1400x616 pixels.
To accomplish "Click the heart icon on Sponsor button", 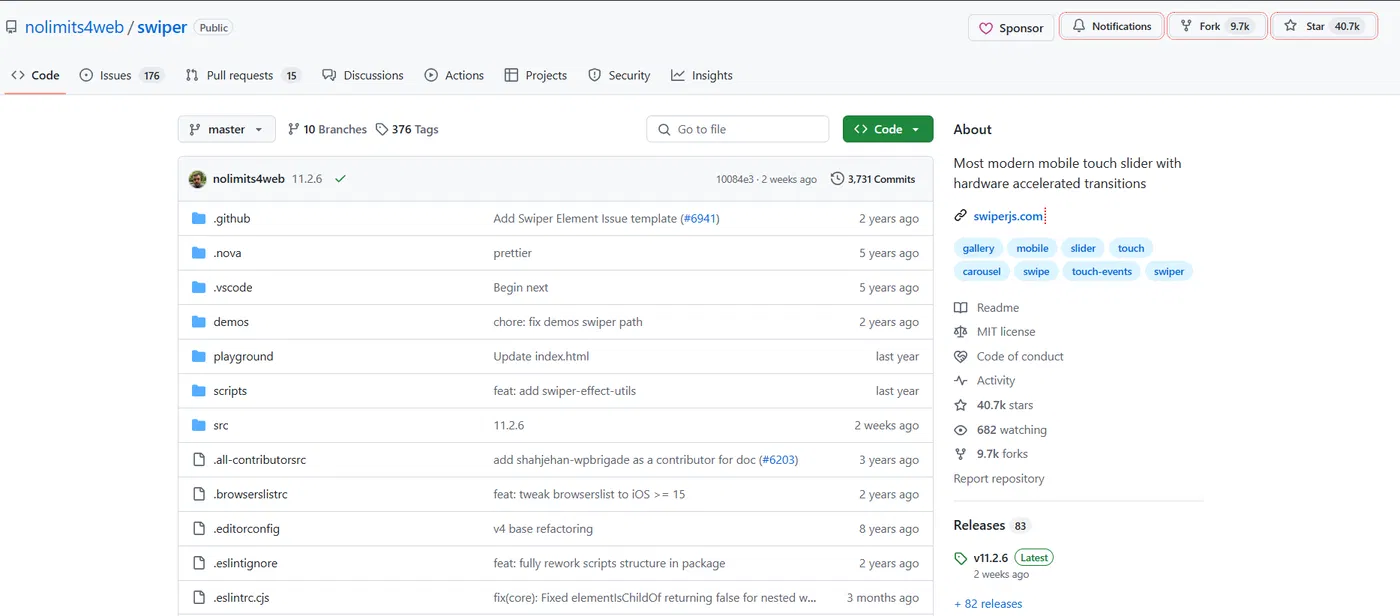I will 986,28.
